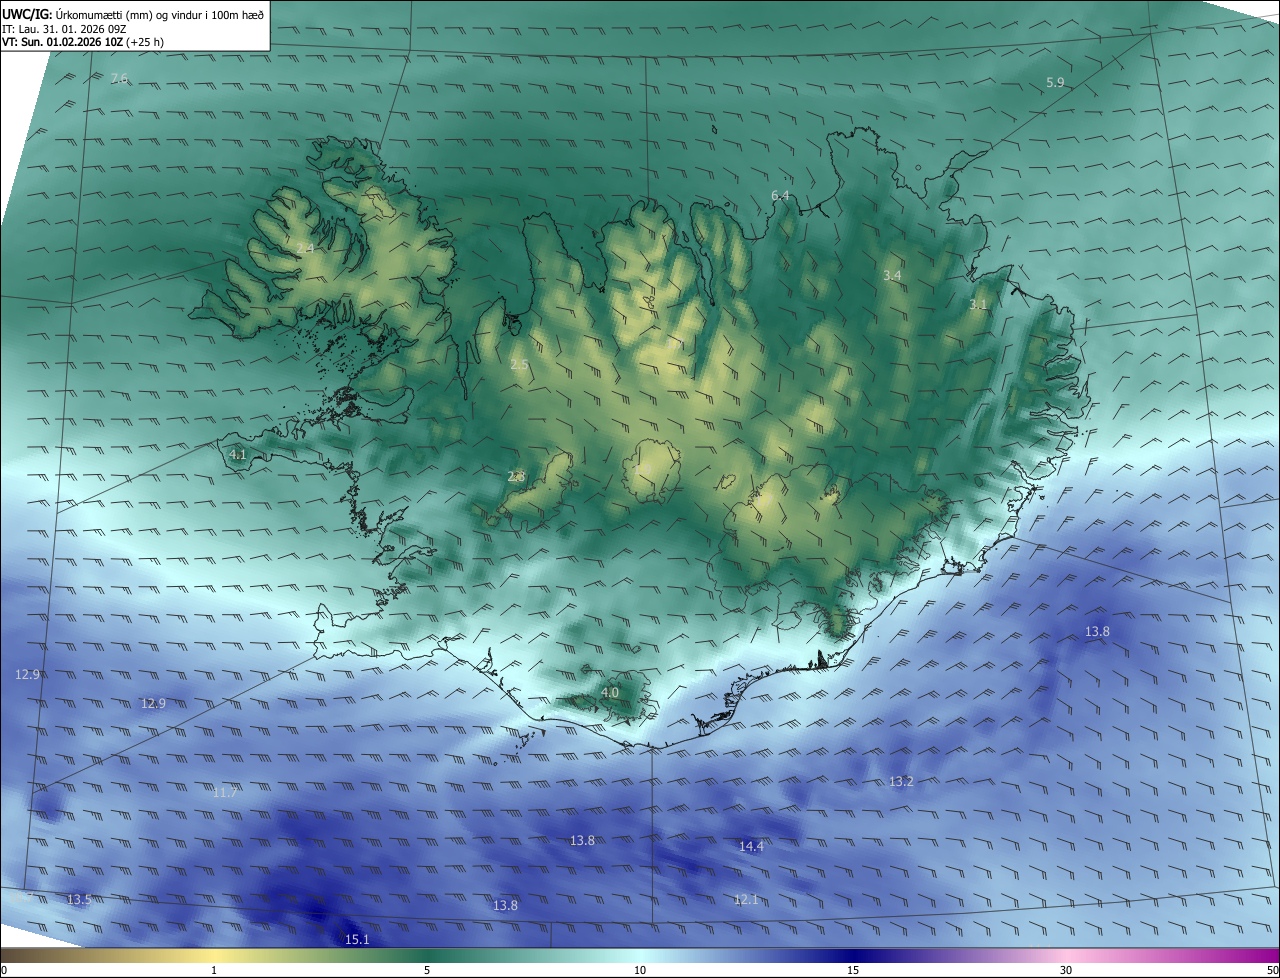1280x978 pixels.
Task: Click the map value label 2.8
Action: tap(516, 477)
